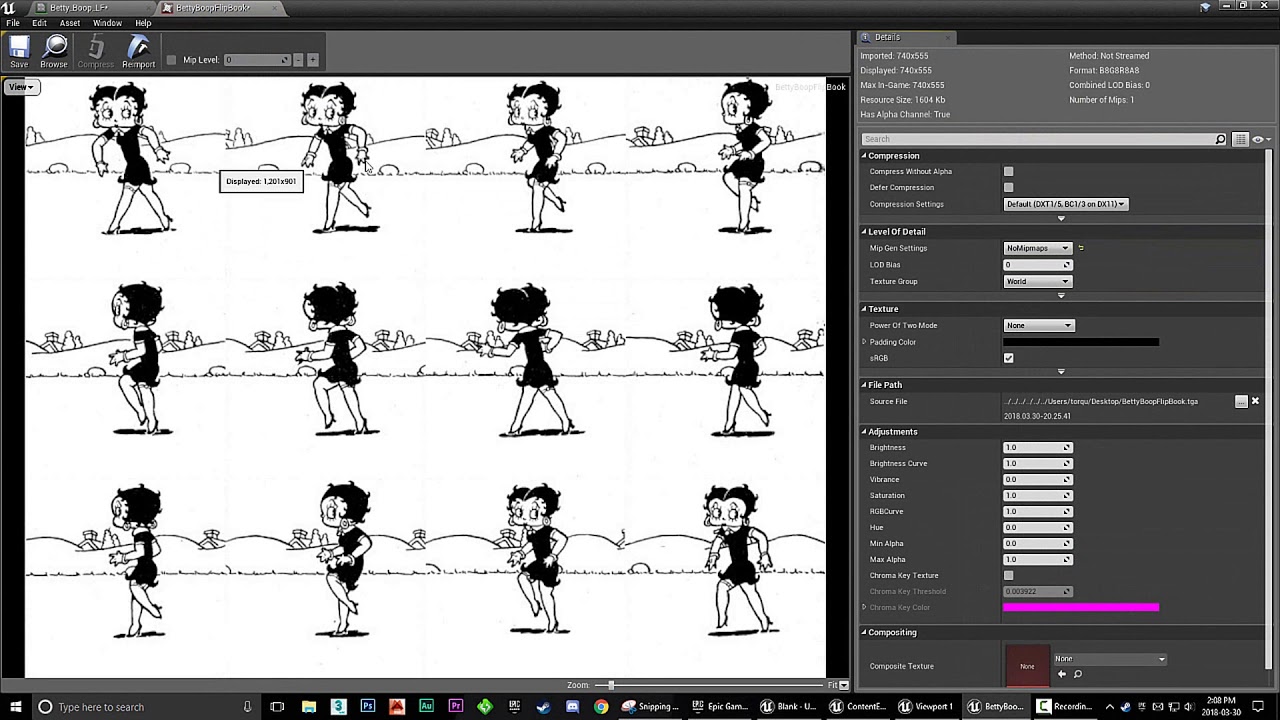Viewport: 1280px width, 720px height.
Task: Click the Padding Color black swatch
Action: click(1081, 342)
